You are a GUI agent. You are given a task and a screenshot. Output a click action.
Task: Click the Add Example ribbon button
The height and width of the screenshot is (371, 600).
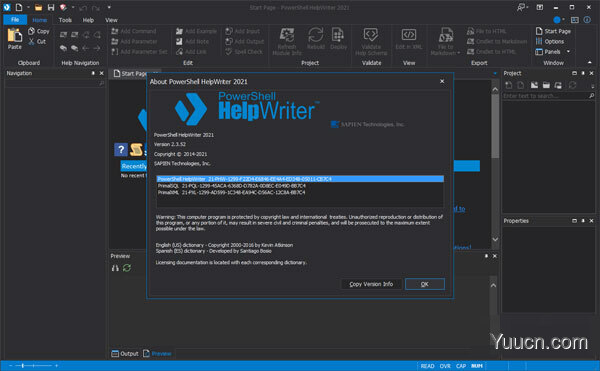tap(196, 31)
